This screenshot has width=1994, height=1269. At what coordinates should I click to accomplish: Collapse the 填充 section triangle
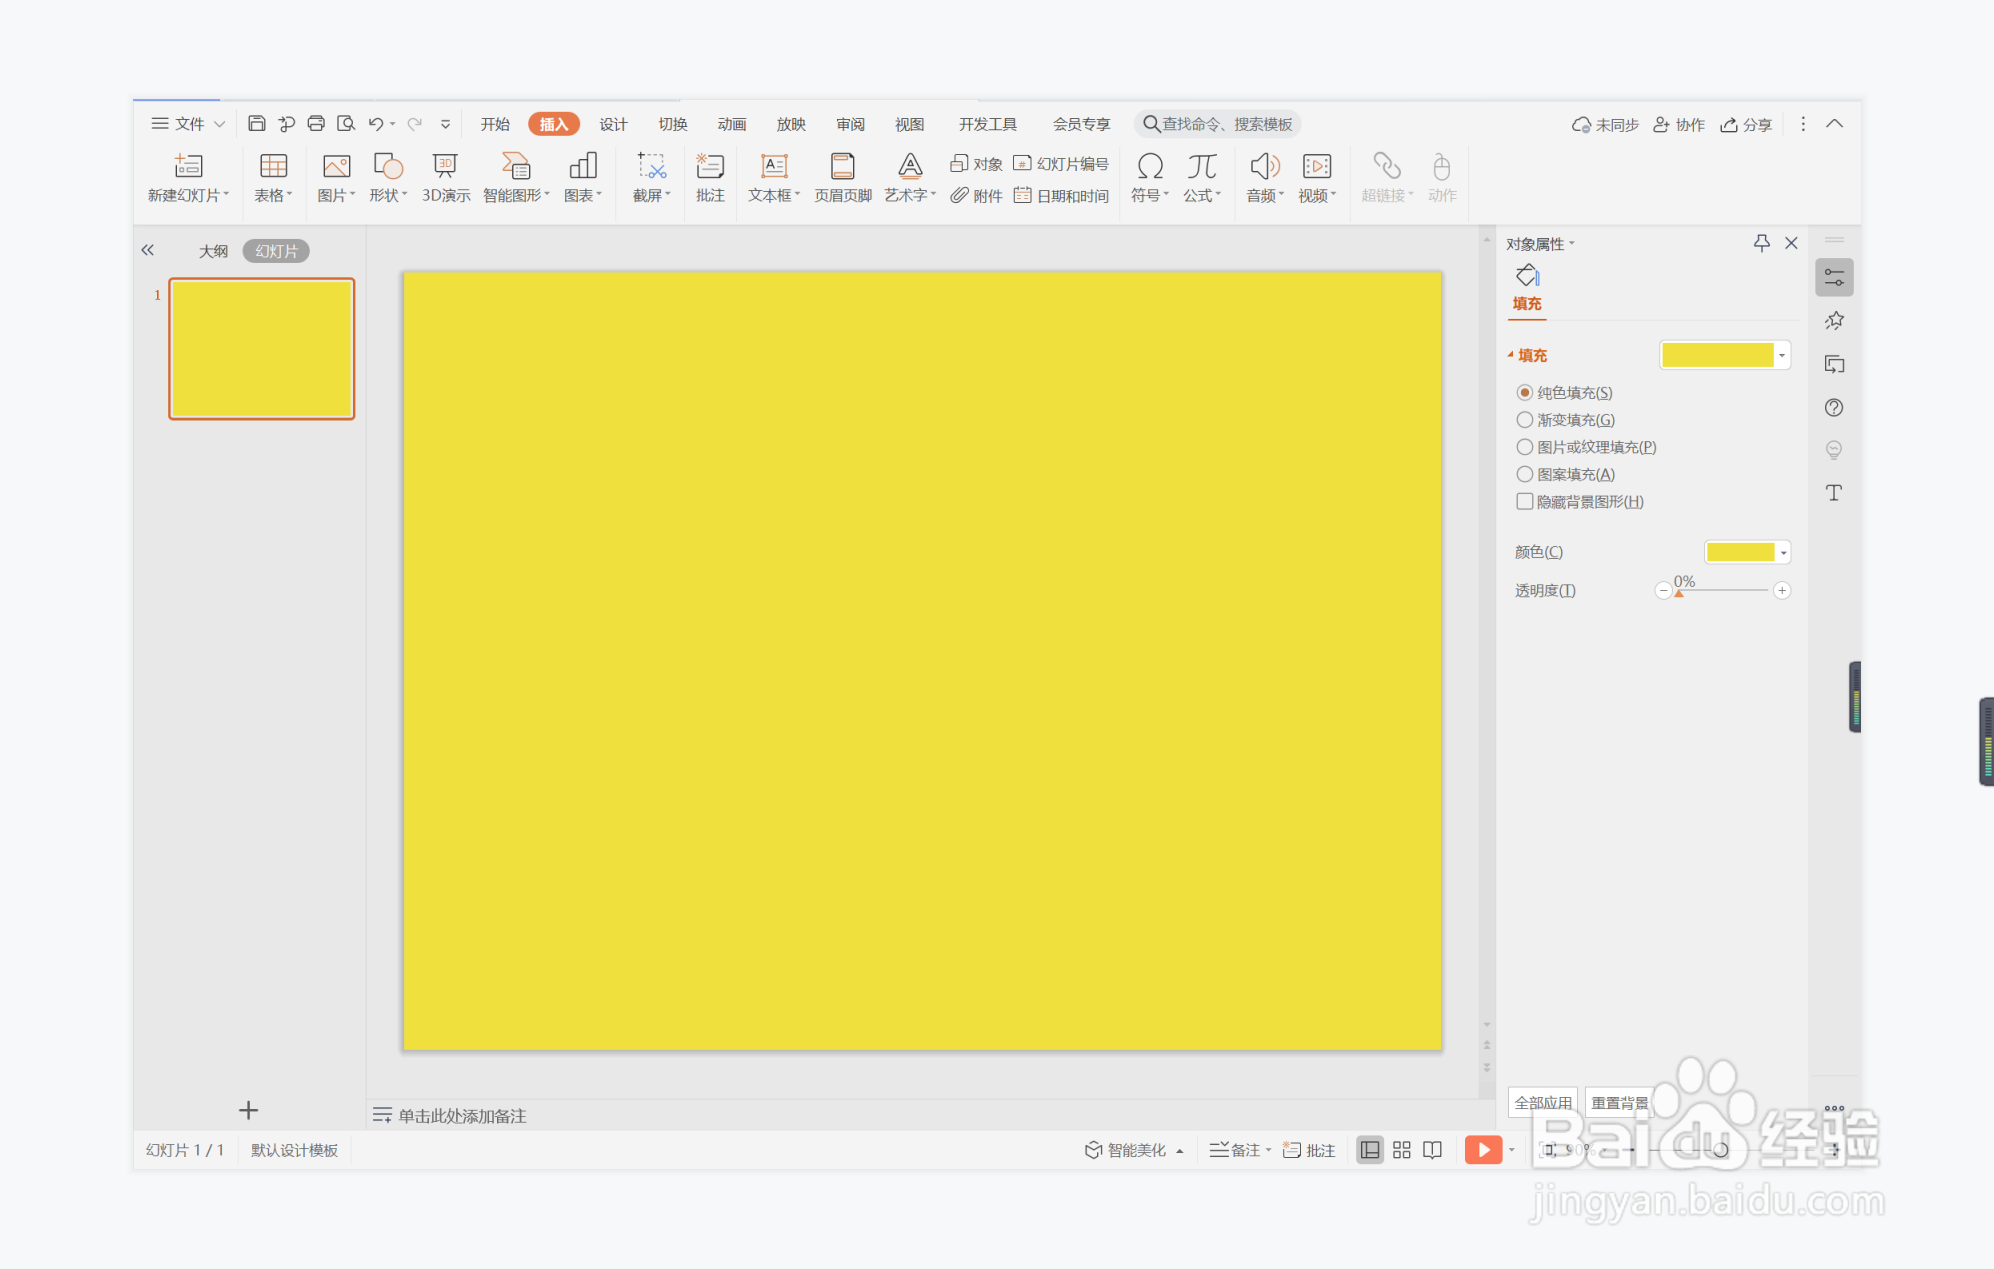pos(1511,355)
